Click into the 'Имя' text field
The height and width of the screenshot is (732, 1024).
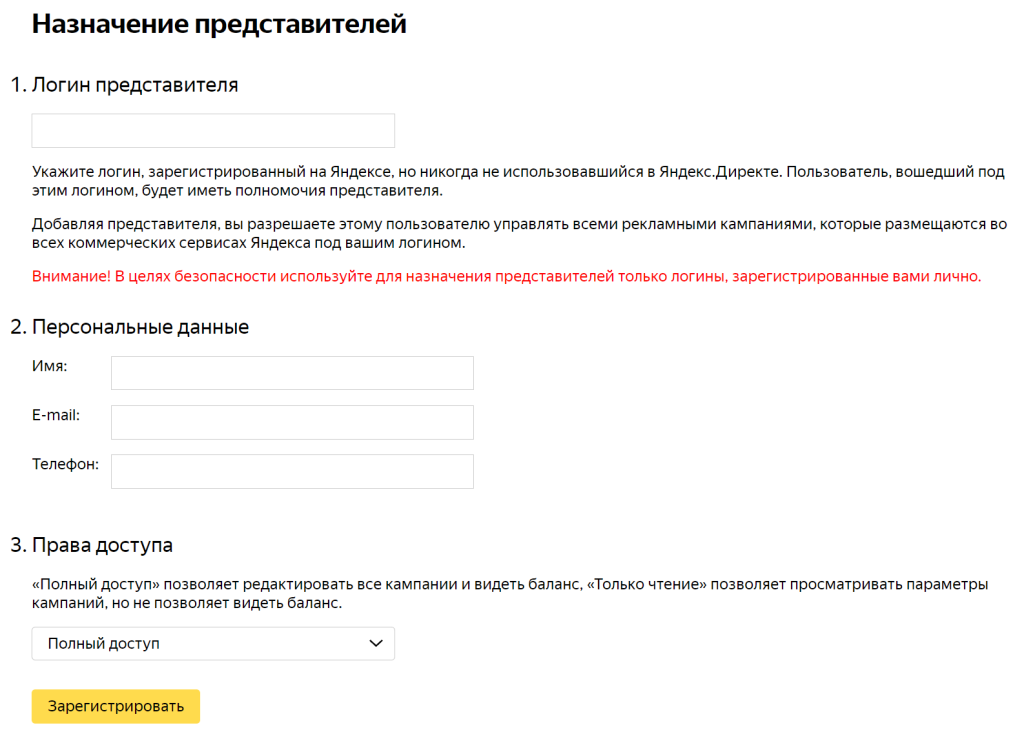(292, 373)
